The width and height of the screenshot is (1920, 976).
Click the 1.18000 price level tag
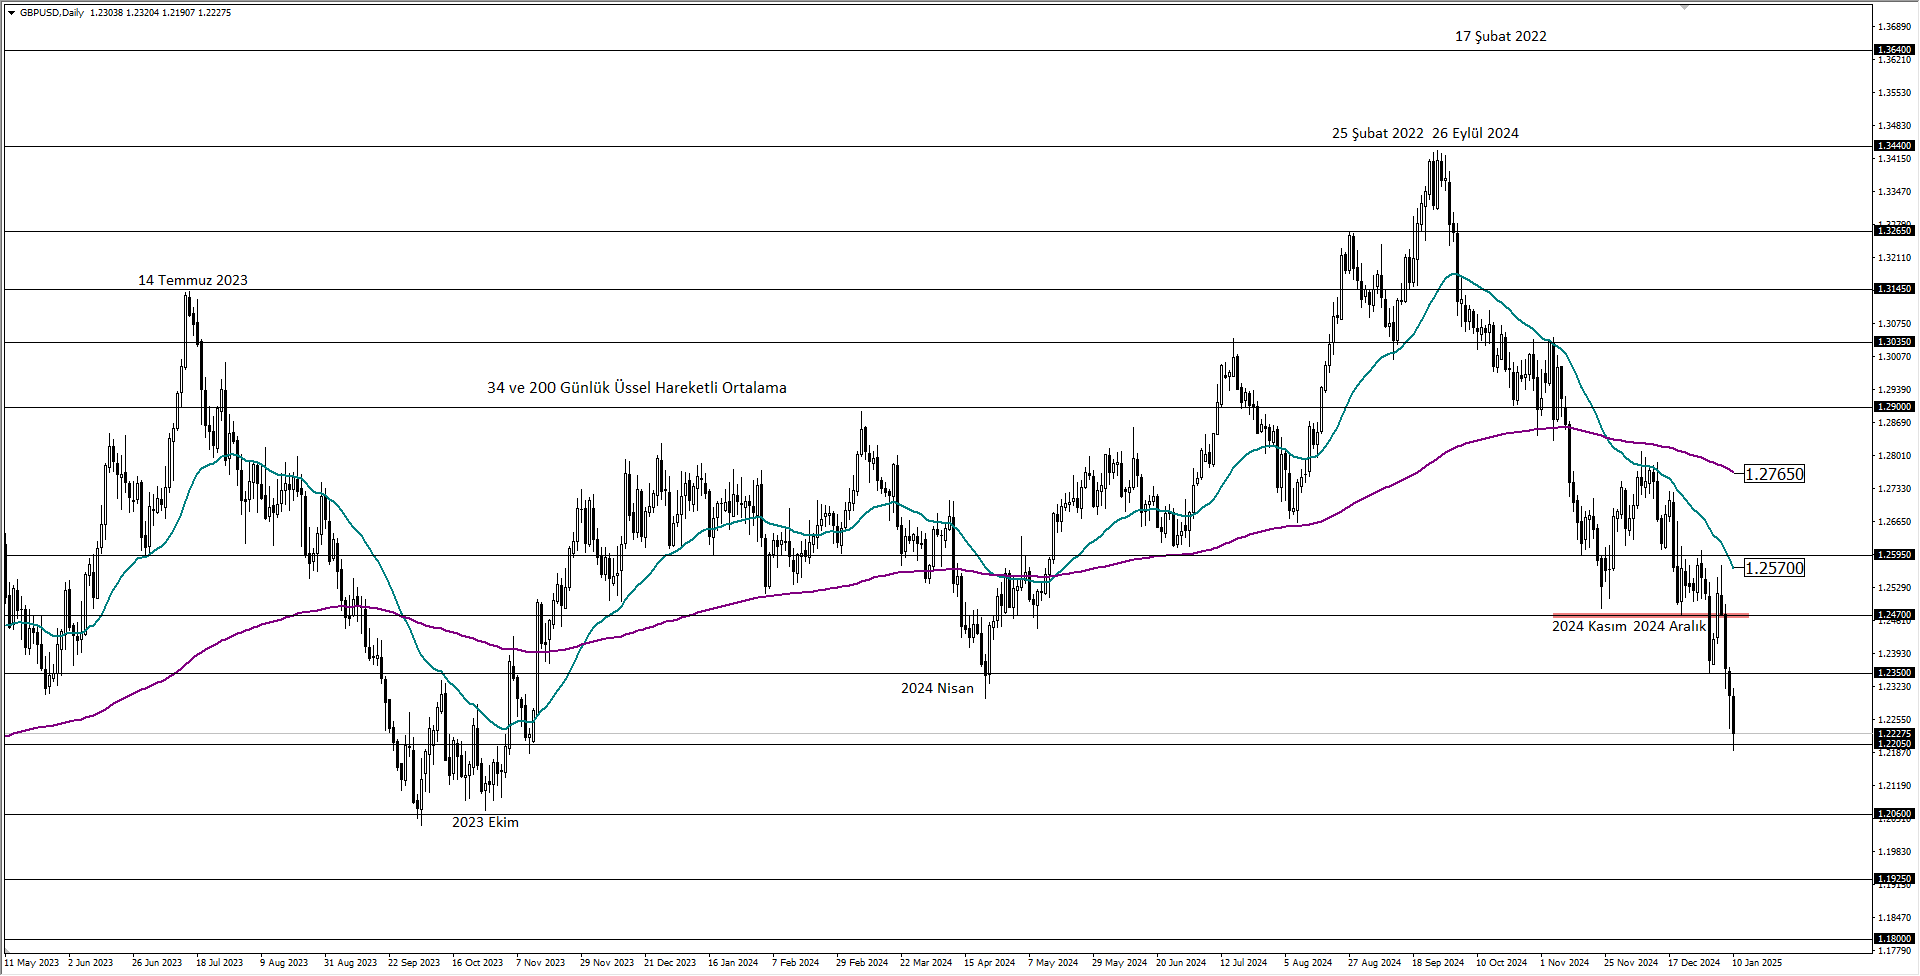pyautogui.click(x=1894, y=939)
